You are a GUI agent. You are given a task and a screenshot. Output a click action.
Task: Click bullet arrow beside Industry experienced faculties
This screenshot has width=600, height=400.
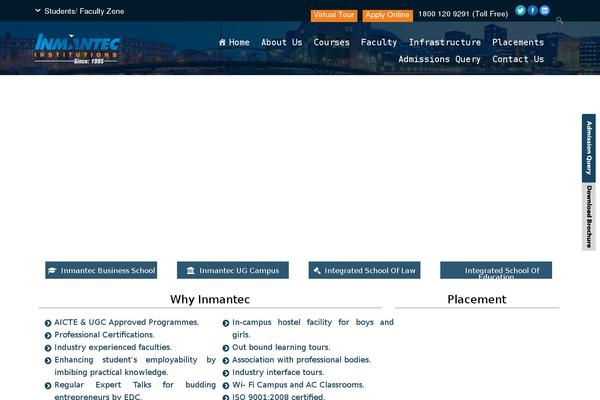48,348
